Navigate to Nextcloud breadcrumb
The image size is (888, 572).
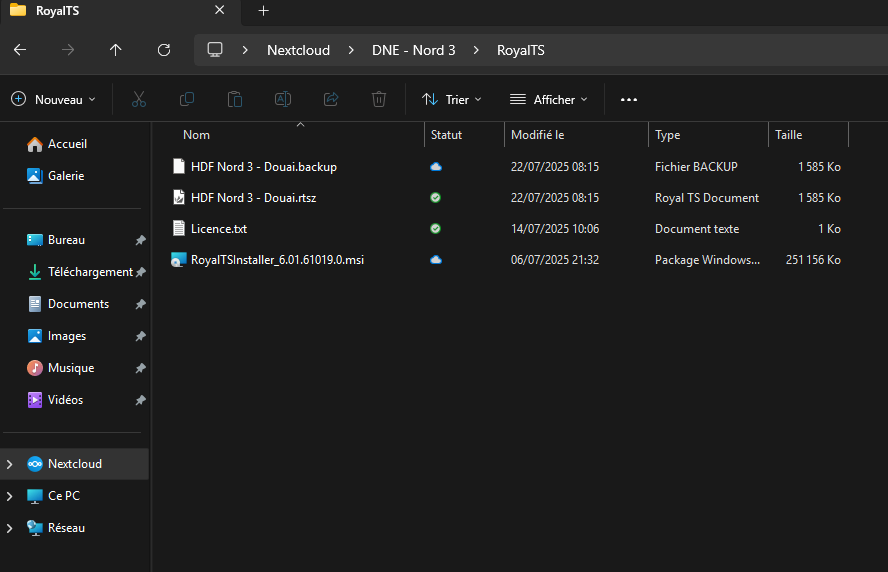coord(298,50)
